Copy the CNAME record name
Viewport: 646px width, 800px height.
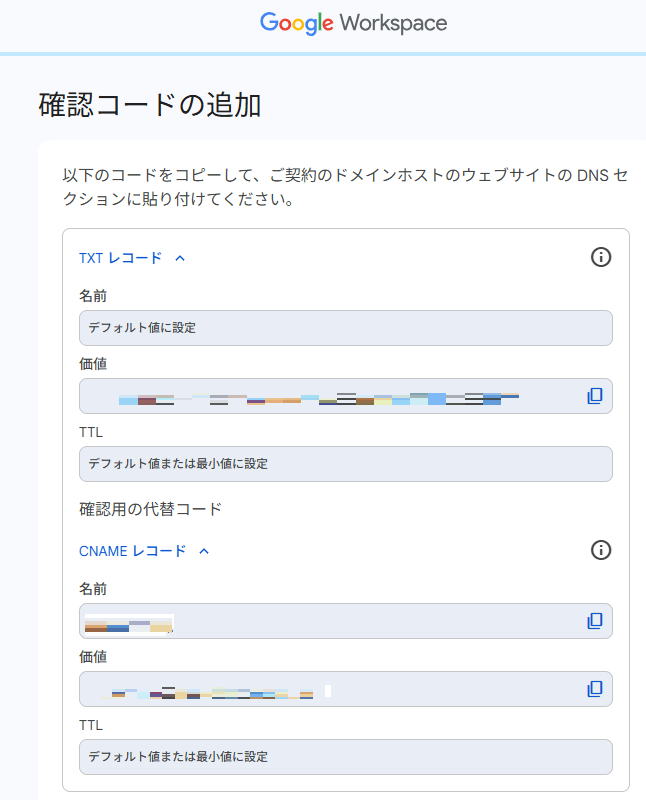tap(595, 621)
